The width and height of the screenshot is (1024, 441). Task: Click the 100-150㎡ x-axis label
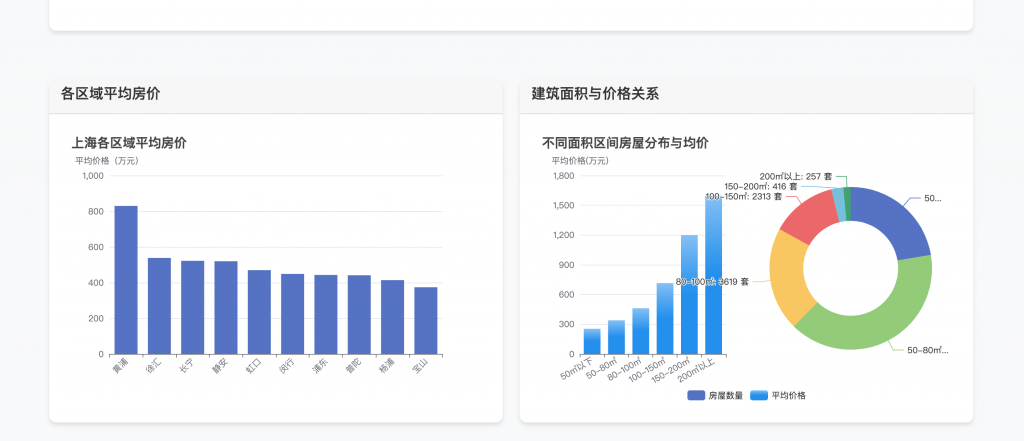click(648, 372)
